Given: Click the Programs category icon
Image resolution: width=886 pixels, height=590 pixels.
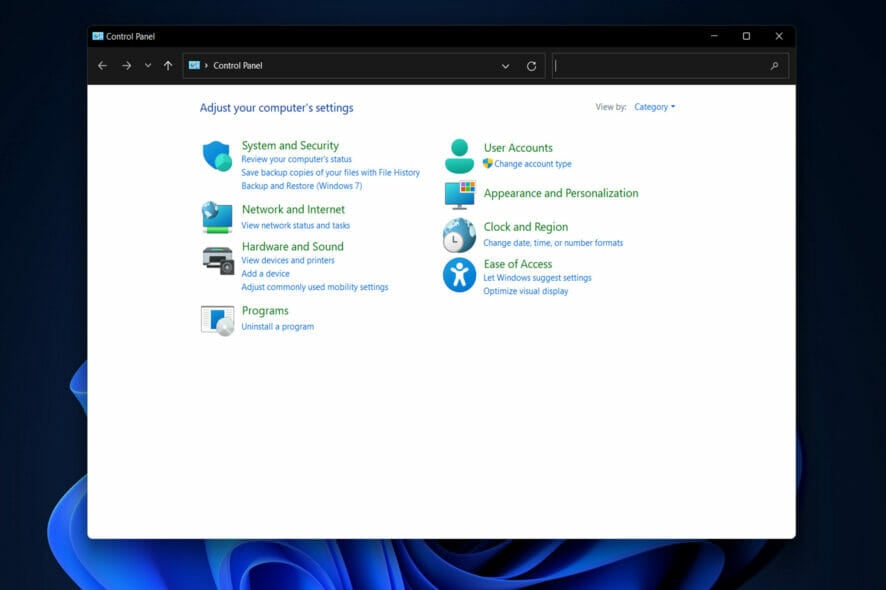Looking at the screenshot, I should 217,320.
